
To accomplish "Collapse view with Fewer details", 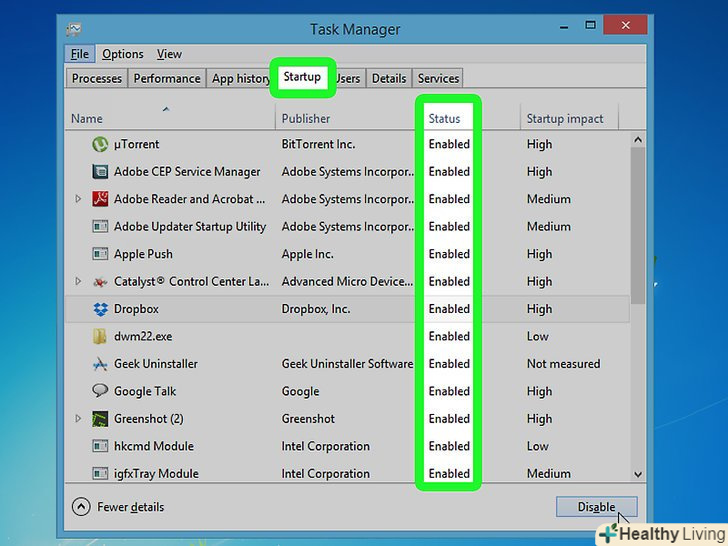I will click(118, 507).
